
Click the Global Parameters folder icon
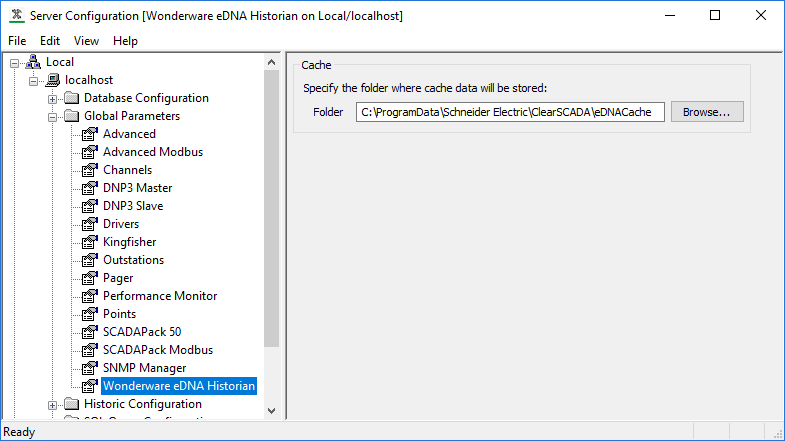point(71,116)
